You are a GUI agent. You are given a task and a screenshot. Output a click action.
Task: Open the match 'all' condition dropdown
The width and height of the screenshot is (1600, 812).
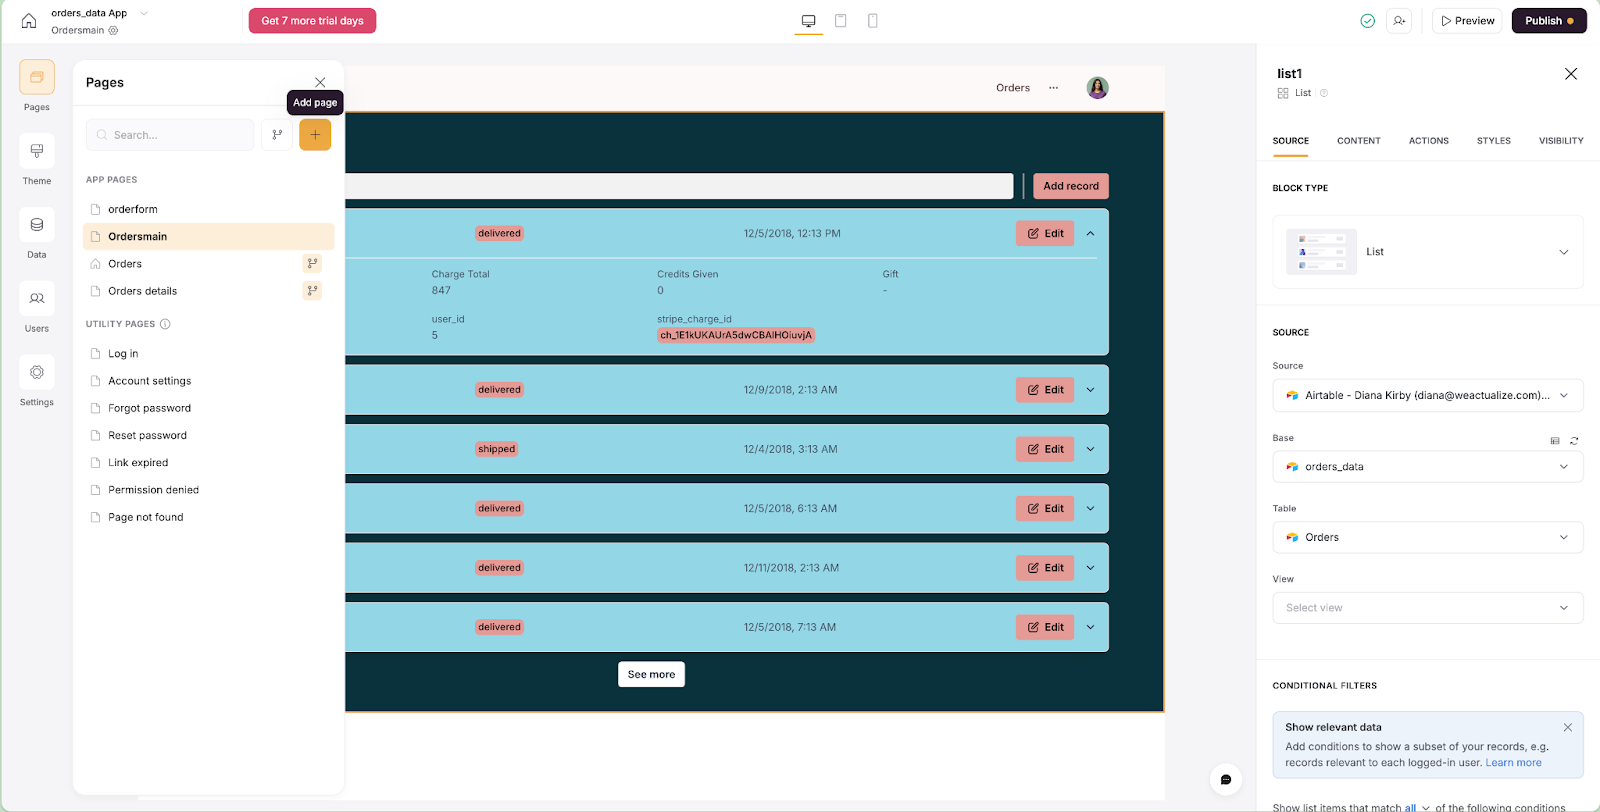[1417, 808]
